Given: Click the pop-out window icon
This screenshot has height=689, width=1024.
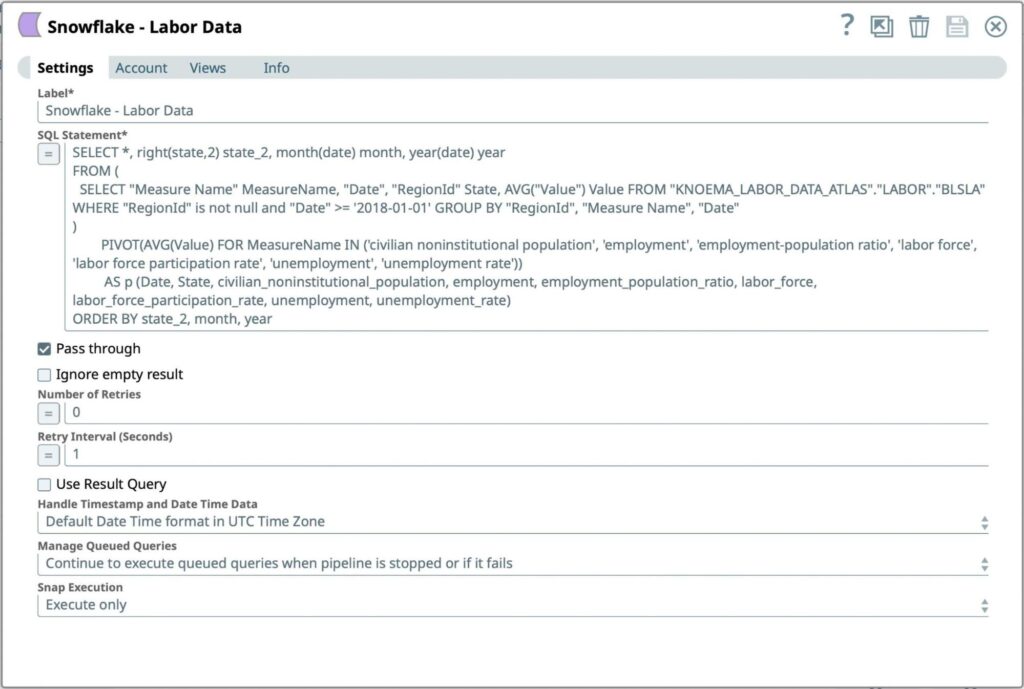Looking at the screenshot, I should (x=882, y=27).
